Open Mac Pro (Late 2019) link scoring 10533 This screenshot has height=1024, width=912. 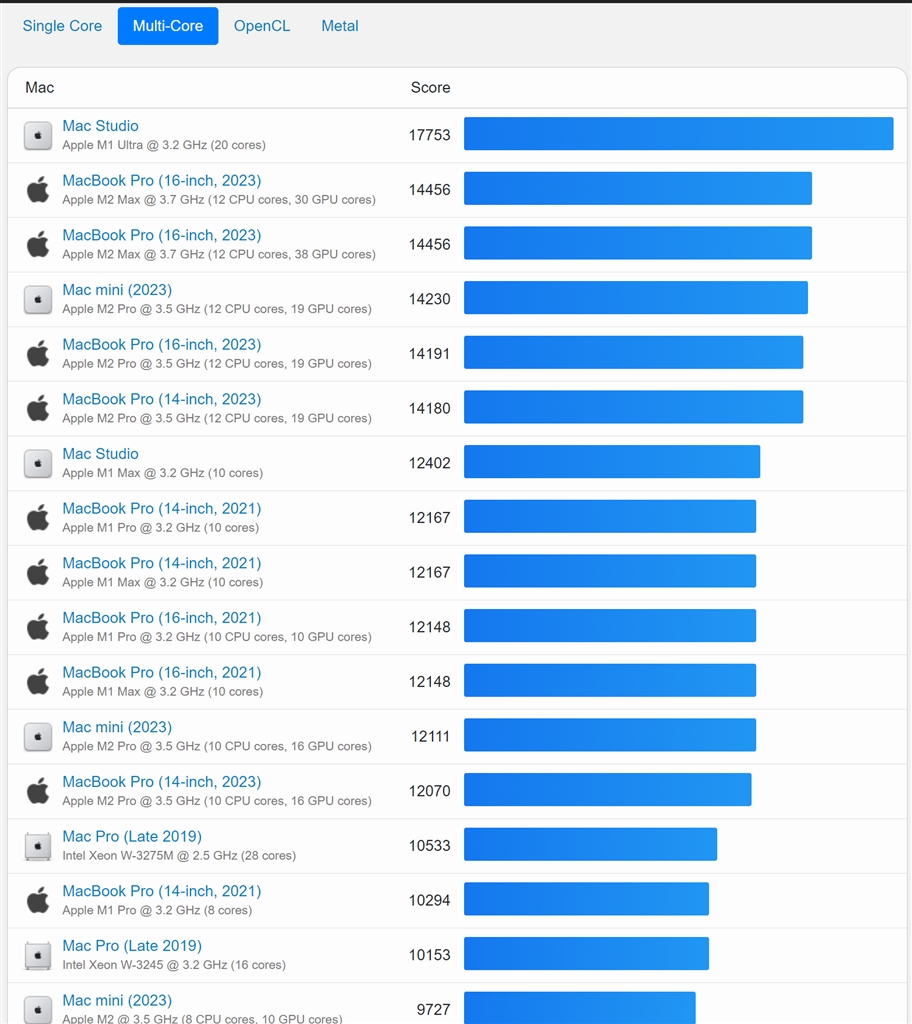(132, 836)
